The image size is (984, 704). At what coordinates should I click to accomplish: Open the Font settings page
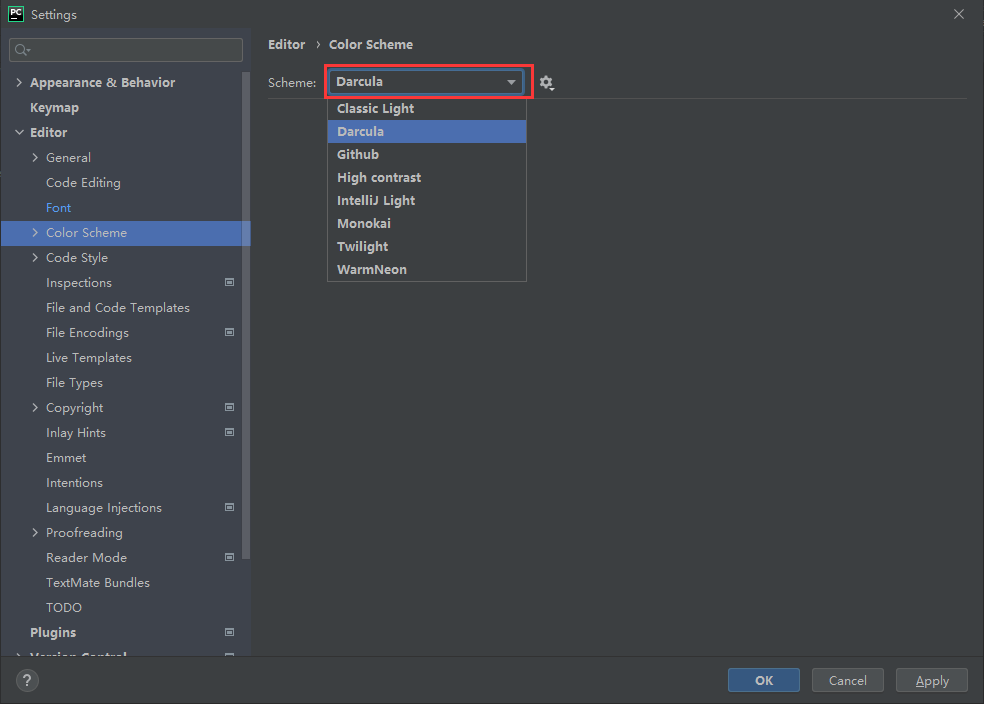pos(59,208)
